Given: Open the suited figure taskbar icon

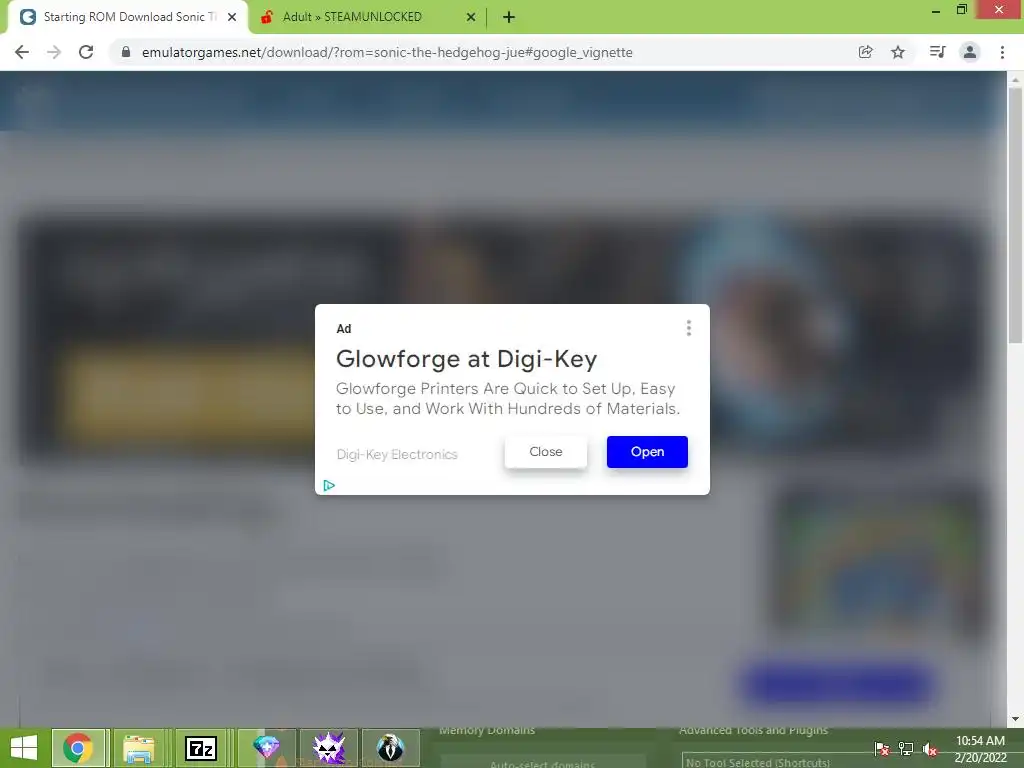Looking at the screenshot, I should (x=391, y=748).
